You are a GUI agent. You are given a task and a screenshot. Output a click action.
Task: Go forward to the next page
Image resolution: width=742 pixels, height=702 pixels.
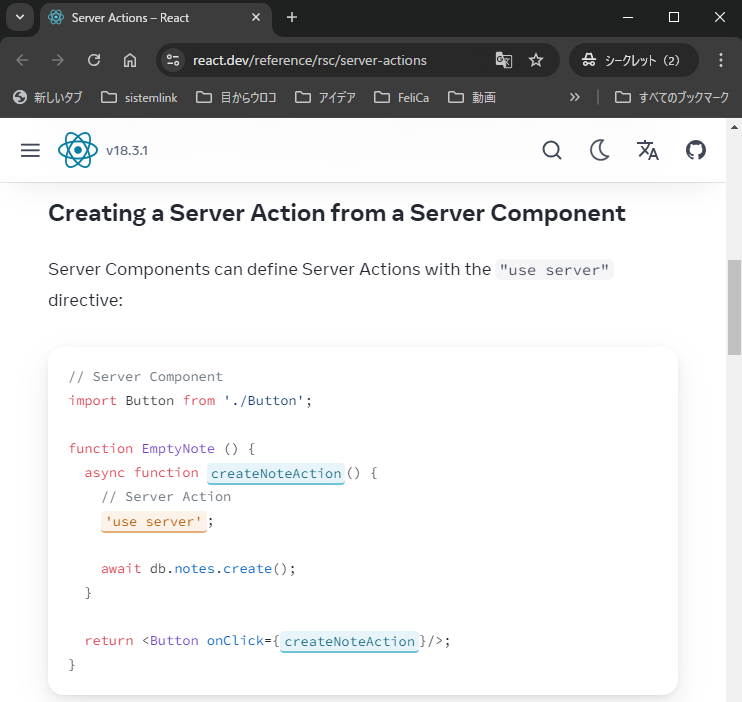click(x=58, y=60)
